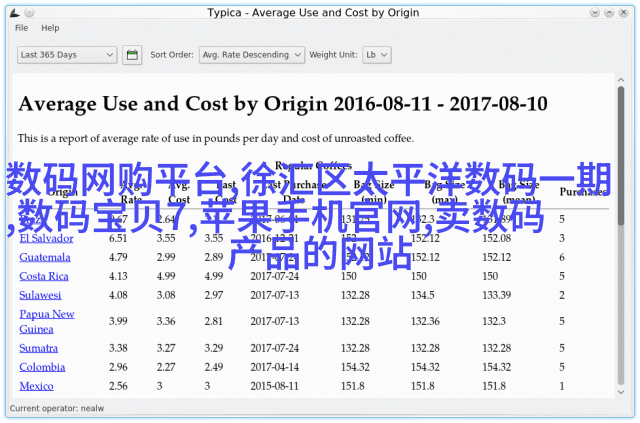Open the File menu
Image resolution: width=640 pixels, height=423 pixels.
coord(22,28)
